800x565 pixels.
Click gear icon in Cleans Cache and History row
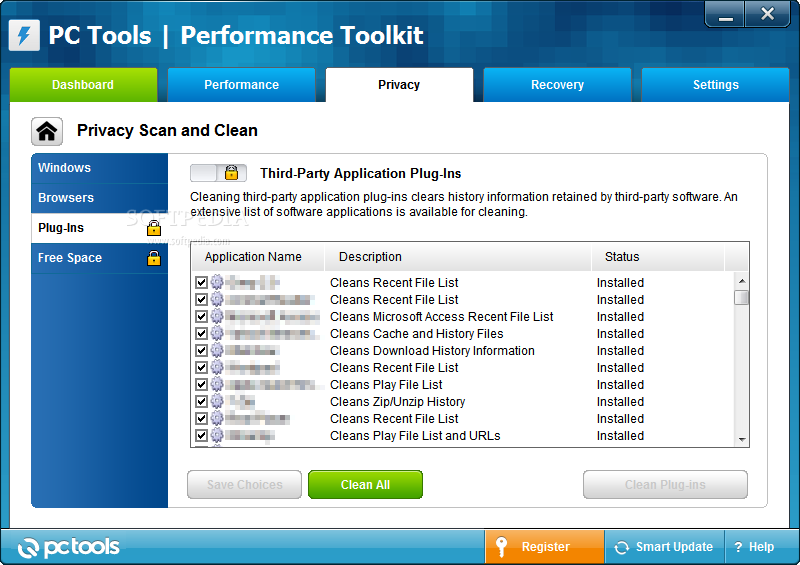coord(217,333)
